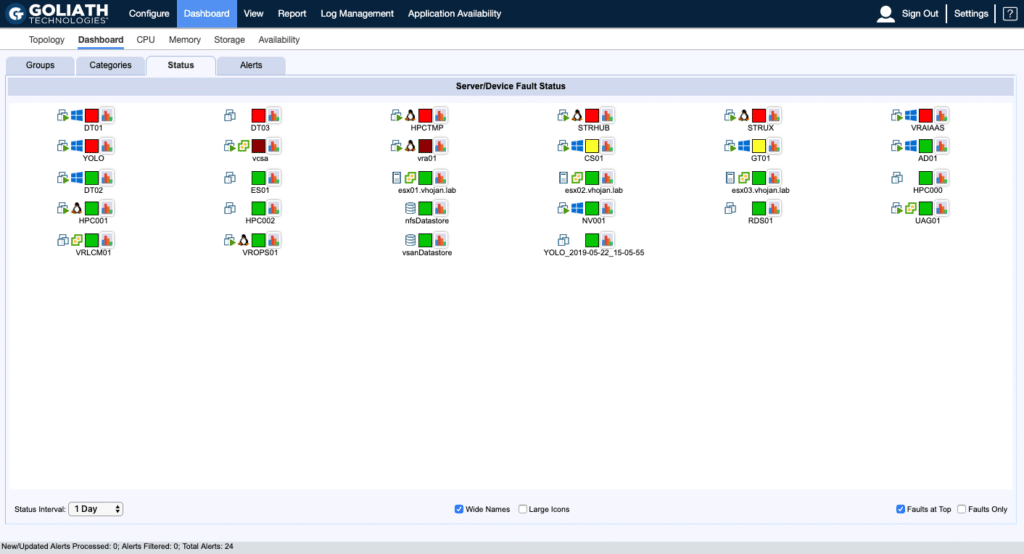Click the VM icon for YOLO_2019-05-22_15-05-55
1024x554 pixels.
(x=563, y=240)
